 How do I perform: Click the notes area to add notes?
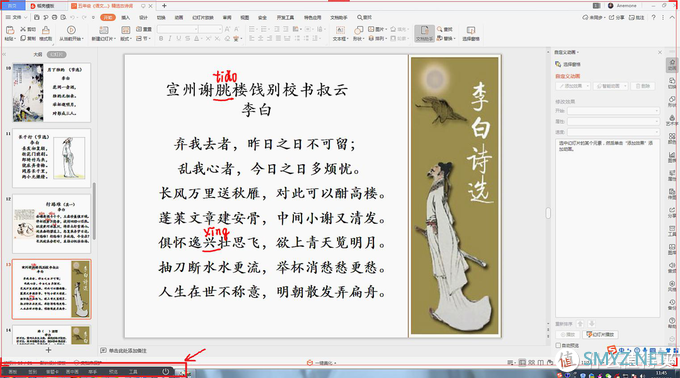[124, 350]
